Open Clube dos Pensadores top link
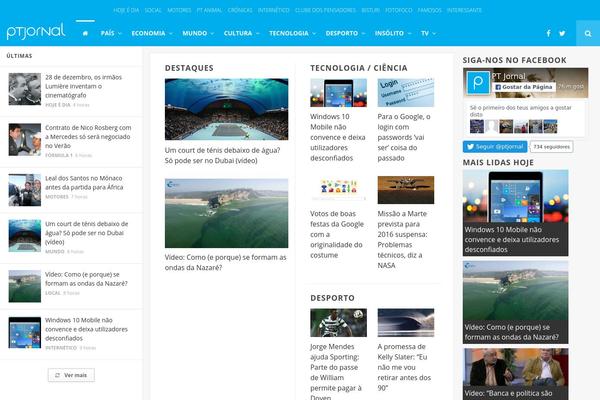The height and width of the screenshot is (400, 600). coord(325,10)
